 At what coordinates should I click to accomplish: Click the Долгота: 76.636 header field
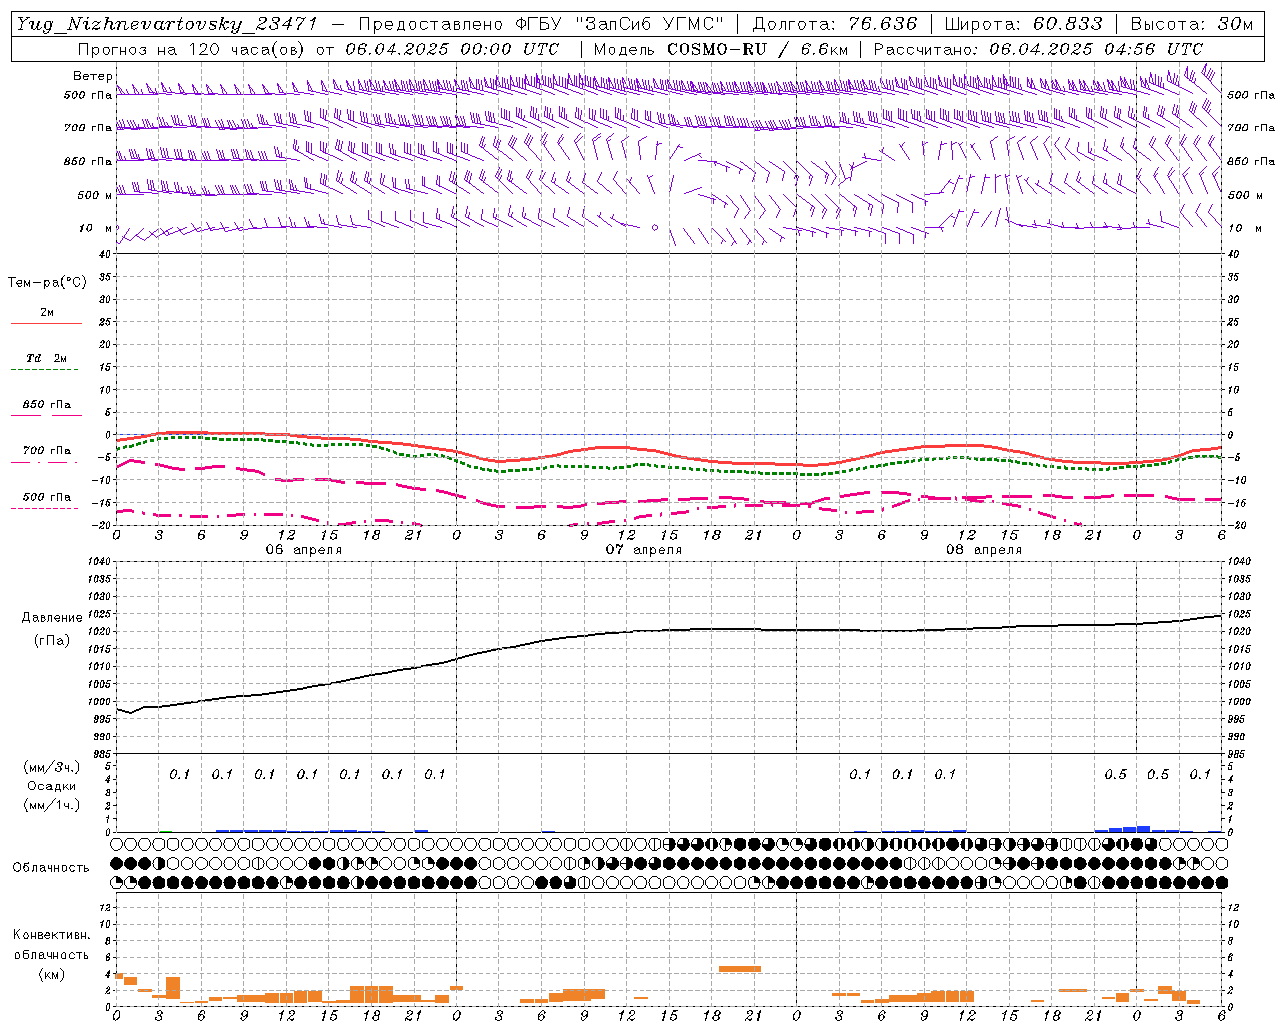835,24
